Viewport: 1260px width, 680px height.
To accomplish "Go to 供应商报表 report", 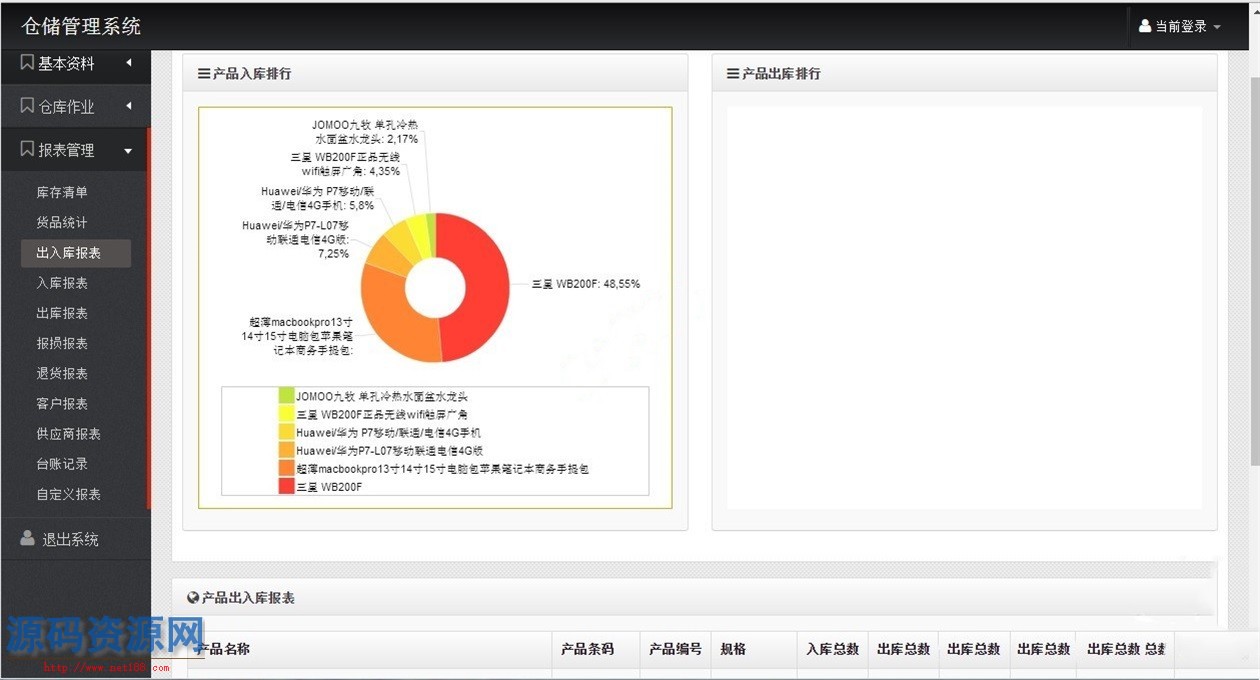I will coord(68,434).
